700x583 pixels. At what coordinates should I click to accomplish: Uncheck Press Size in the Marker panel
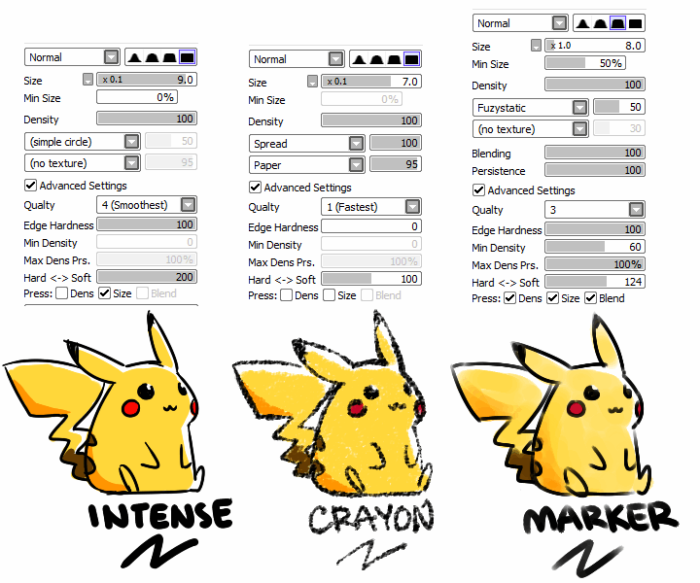click(x=553, y=298)
